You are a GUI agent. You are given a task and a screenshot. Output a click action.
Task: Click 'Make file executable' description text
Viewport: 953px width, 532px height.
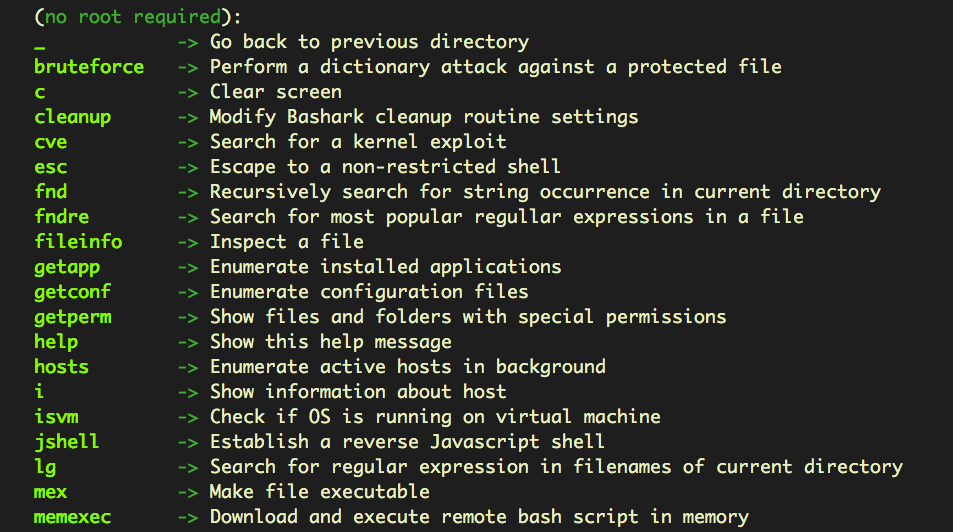point(319,492)
